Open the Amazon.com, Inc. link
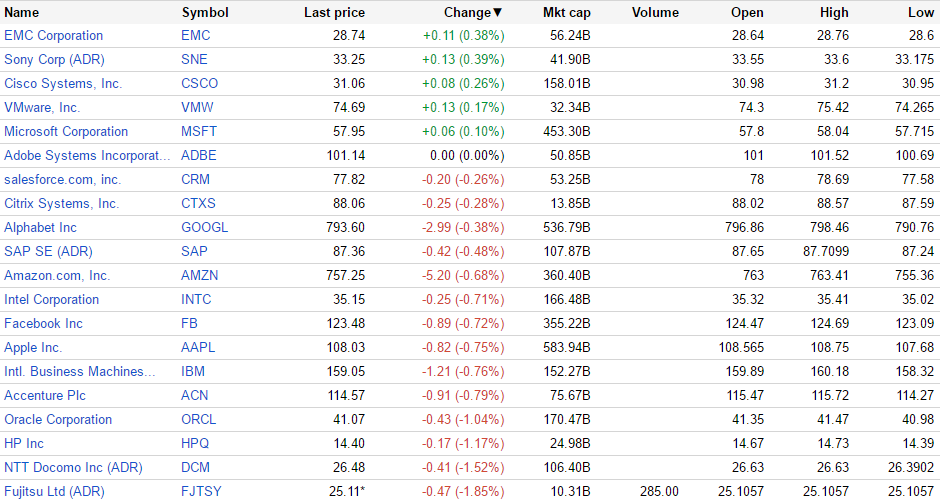This screenshot has height=503, width=940. [57, 275]
